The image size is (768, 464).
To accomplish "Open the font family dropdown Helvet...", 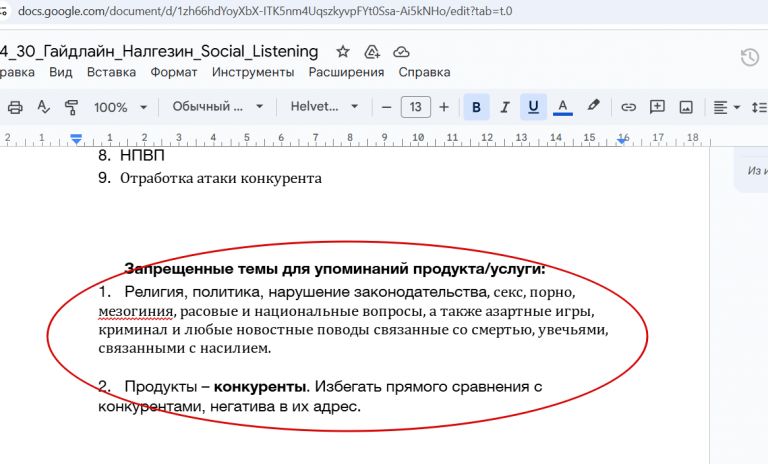I will click(x=324, y=106).
